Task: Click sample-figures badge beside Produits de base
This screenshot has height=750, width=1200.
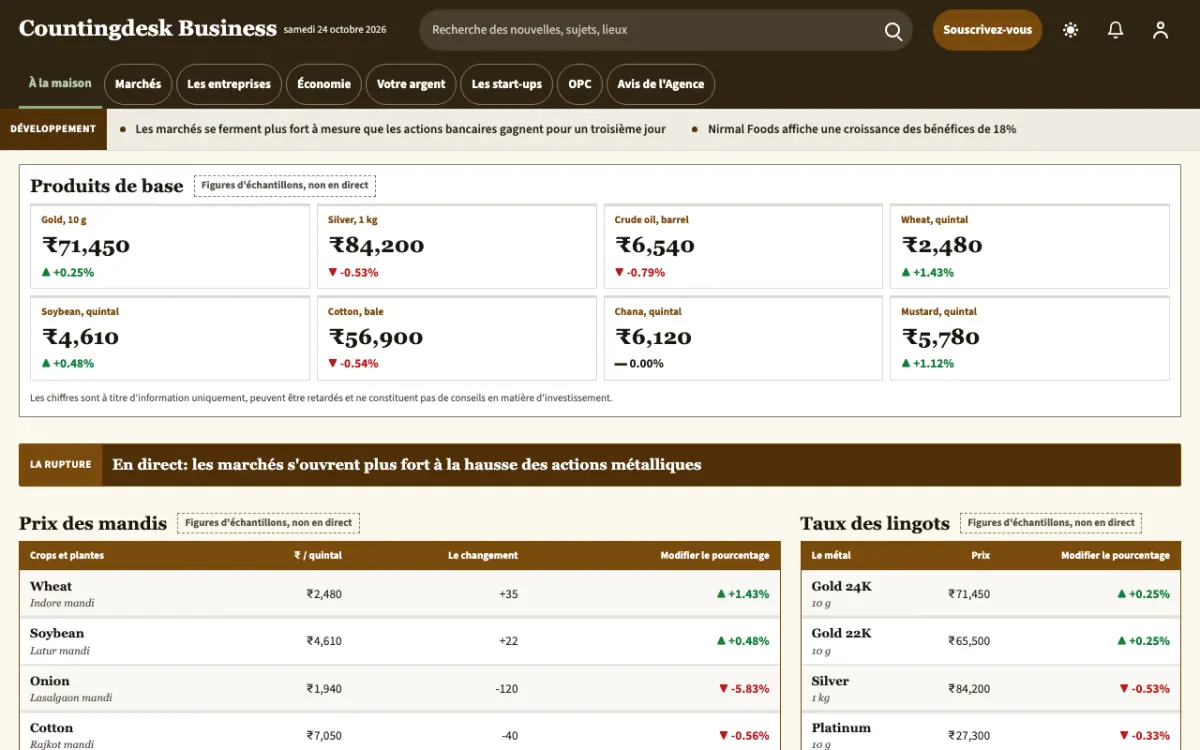Action: (x=285, y=185)
